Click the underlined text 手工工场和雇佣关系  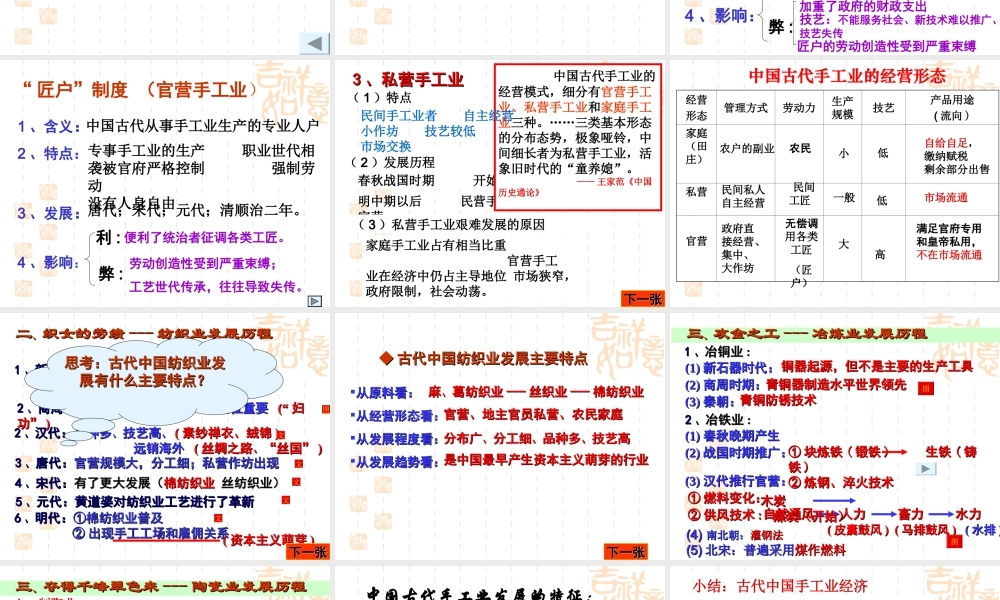click(170, 534)
